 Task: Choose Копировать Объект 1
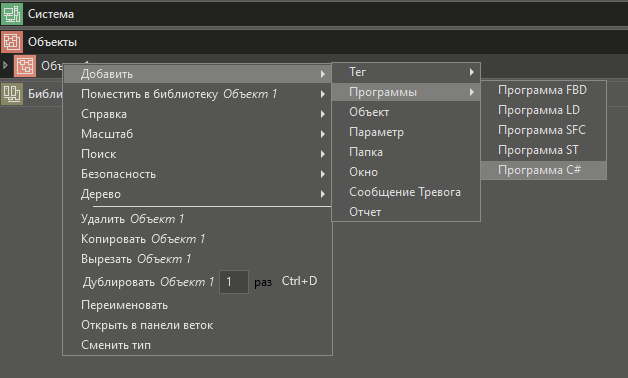197,239
